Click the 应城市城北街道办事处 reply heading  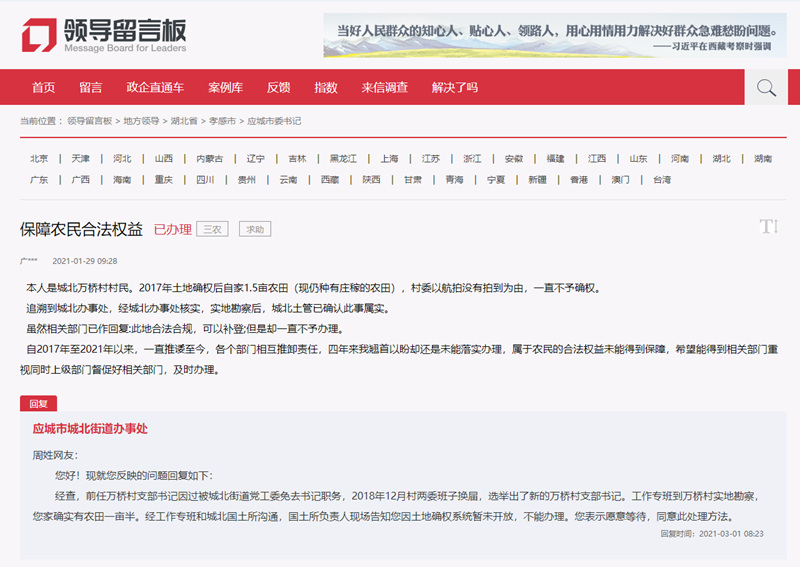click(x=90, y=428)
